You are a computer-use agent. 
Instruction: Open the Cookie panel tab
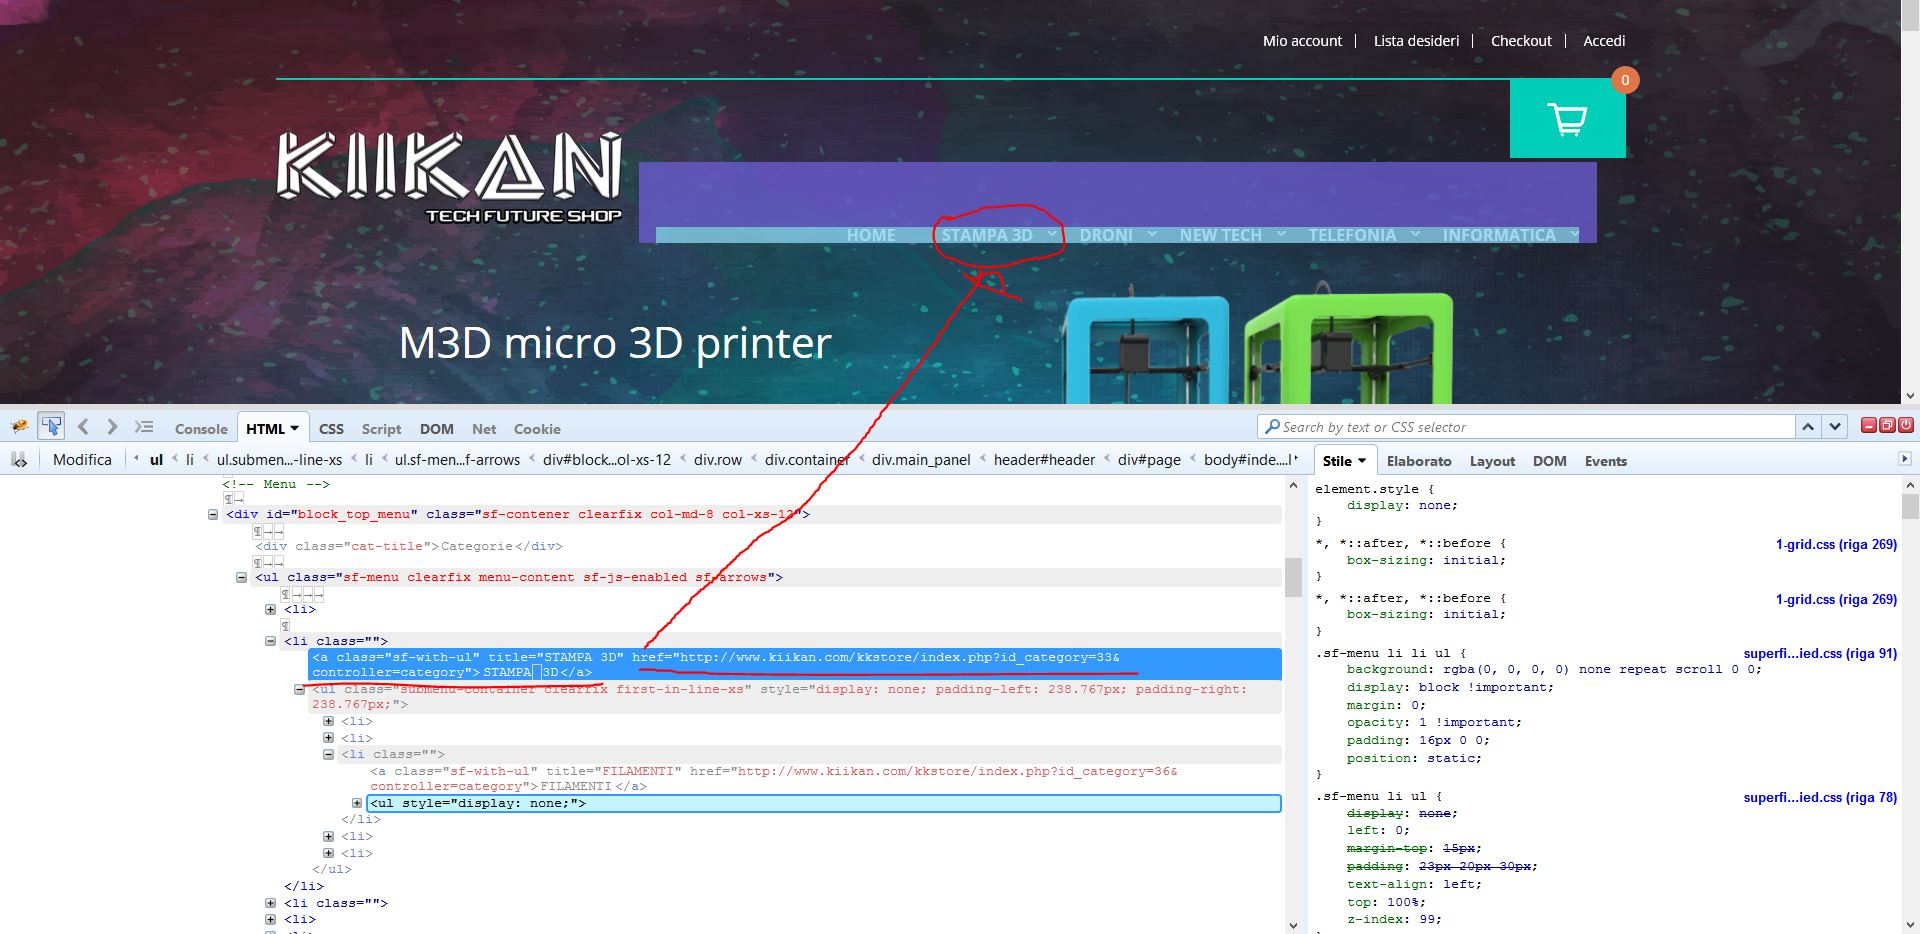[537, 429]
